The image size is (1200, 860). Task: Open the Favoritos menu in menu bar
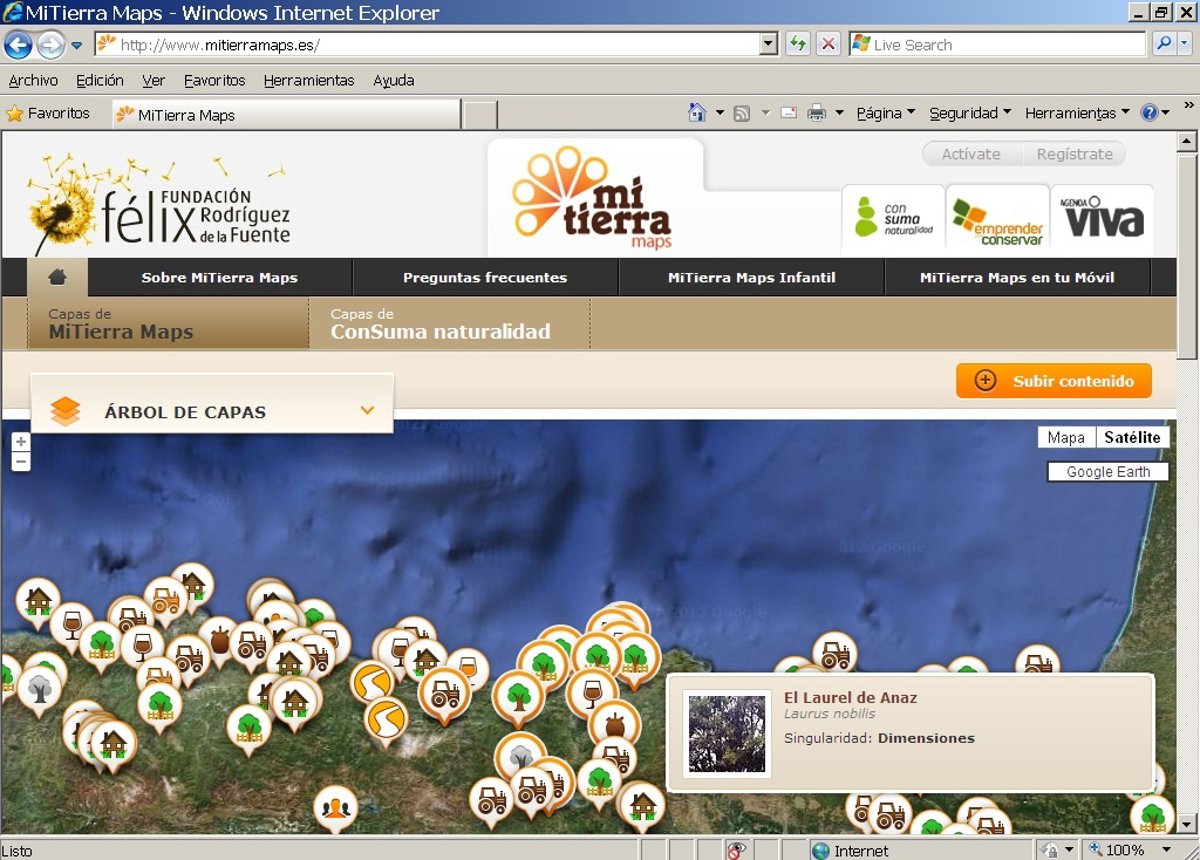point(214,80)
